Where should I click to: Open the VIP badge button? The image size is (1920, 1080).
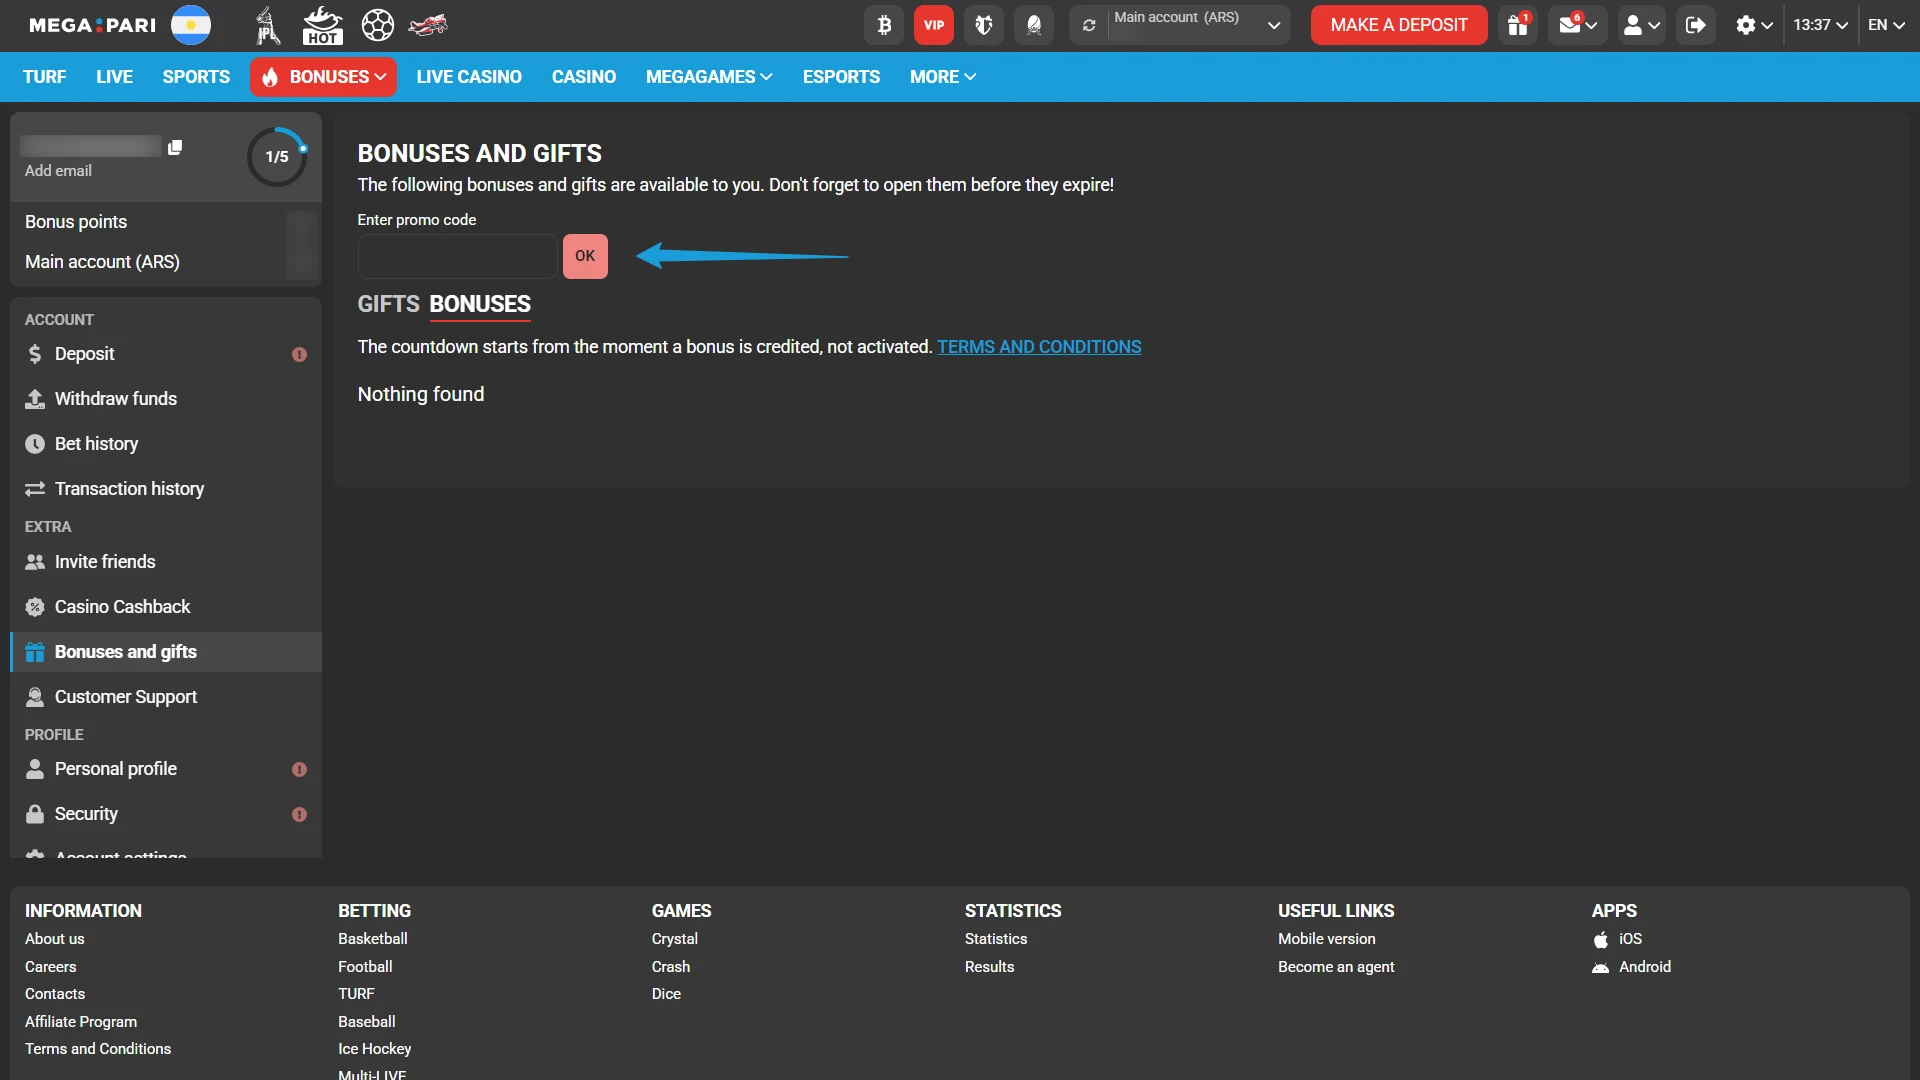[934, 25]
